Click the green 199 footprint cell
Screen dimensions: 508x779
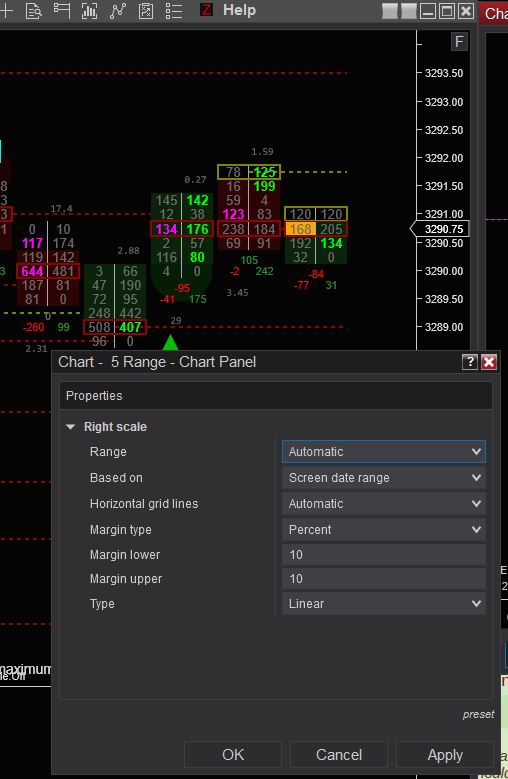coord(264,186)
